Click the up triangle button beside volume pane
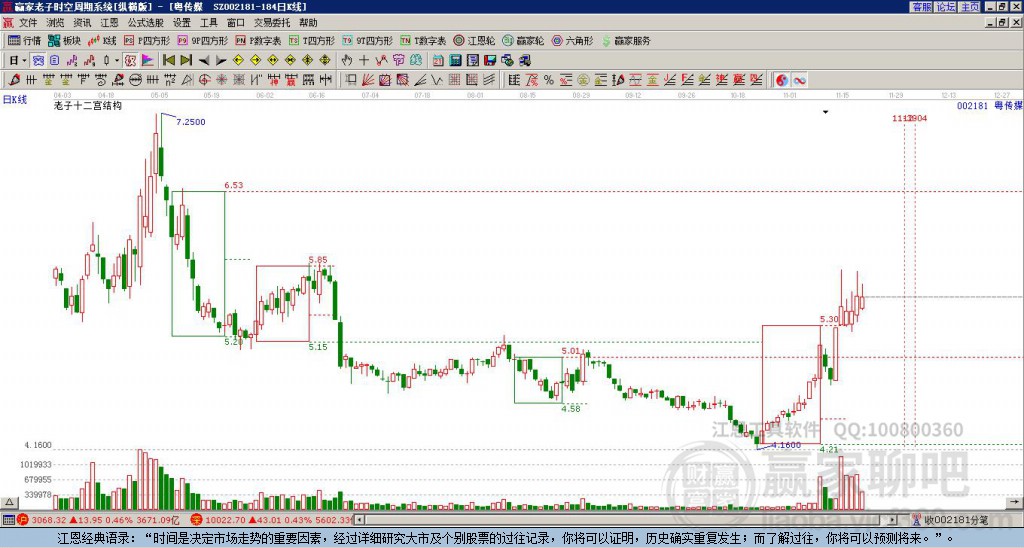This screenshot has width=1024, height=548. click(x=9, y=502)
